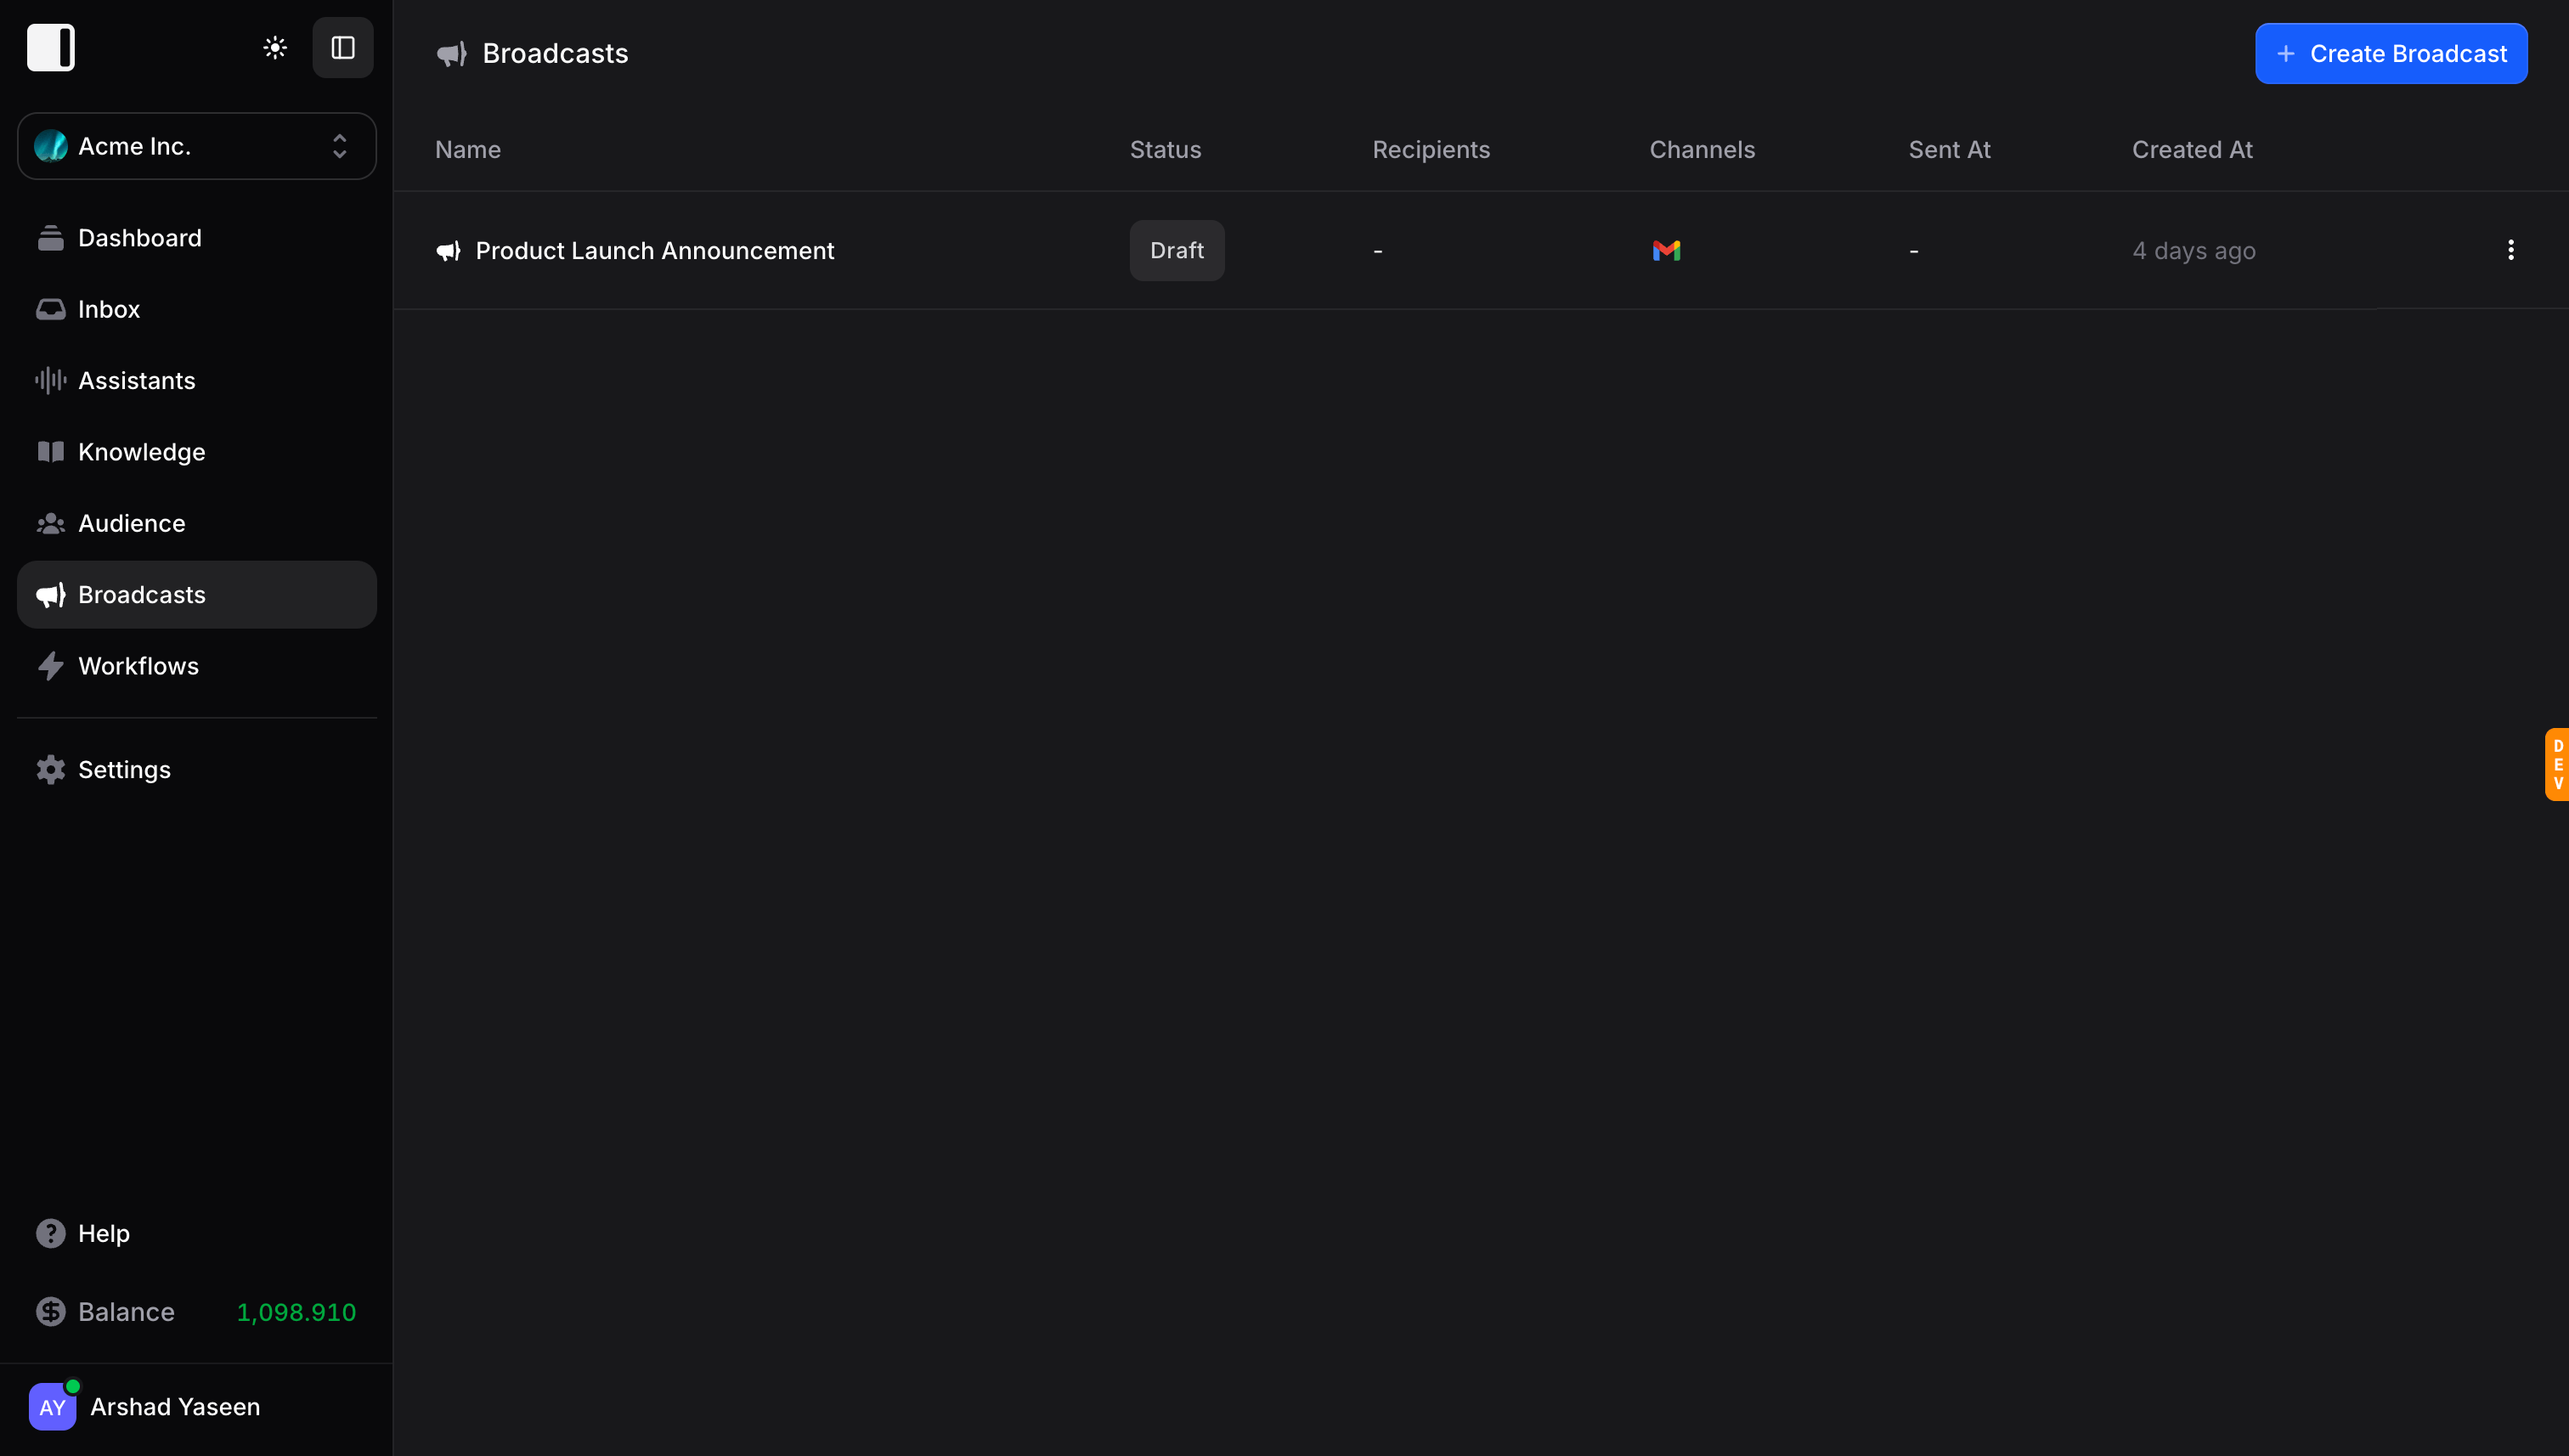
Task: Open the Acme Inc. workspace switcher
Action: tap(196, 146)
